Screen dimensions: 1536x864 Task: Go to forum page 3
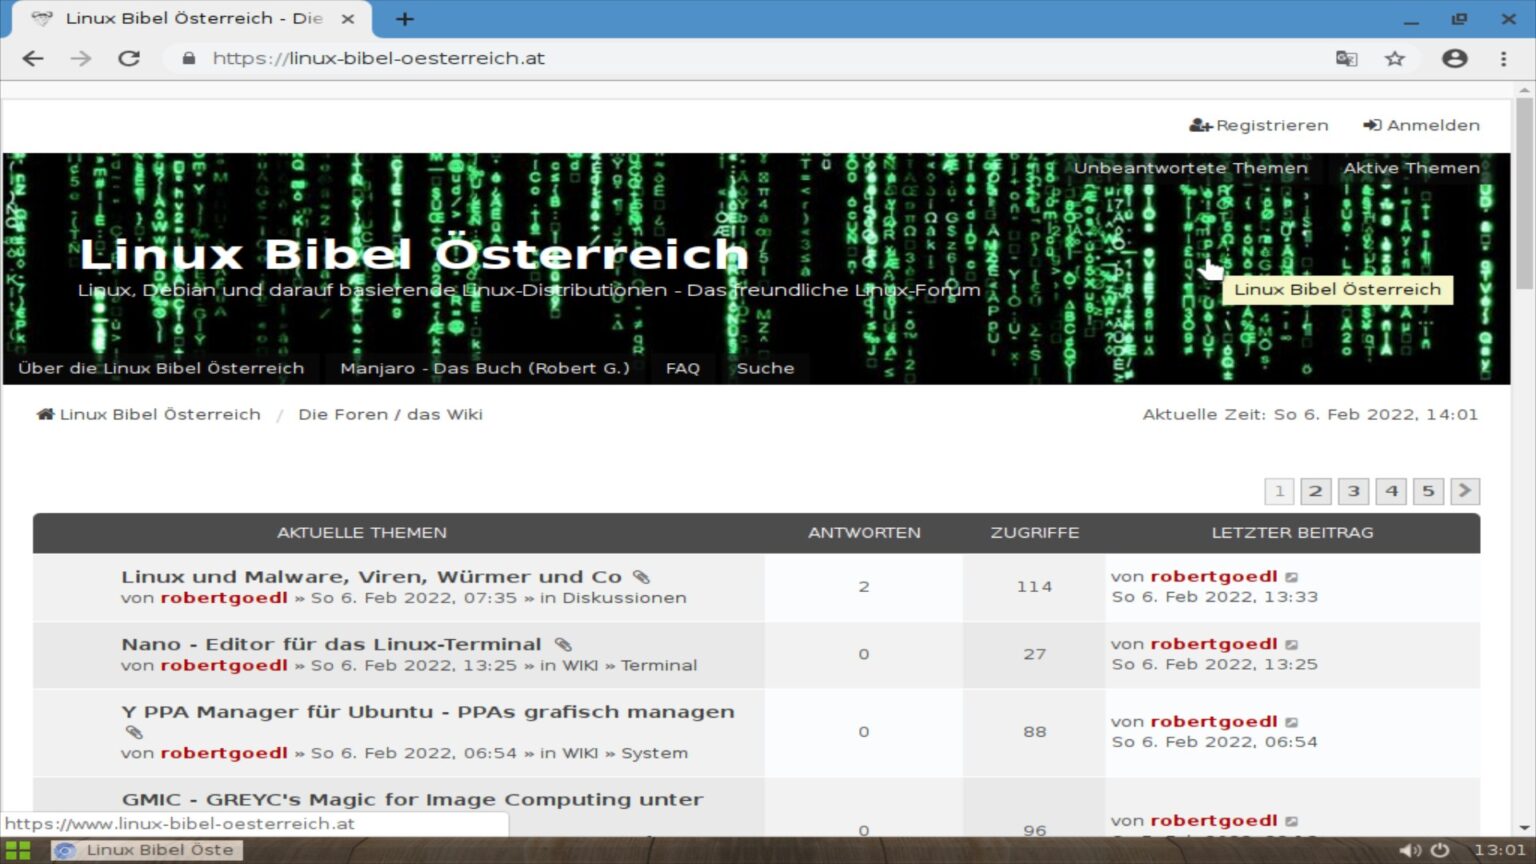coord(1353,491)
